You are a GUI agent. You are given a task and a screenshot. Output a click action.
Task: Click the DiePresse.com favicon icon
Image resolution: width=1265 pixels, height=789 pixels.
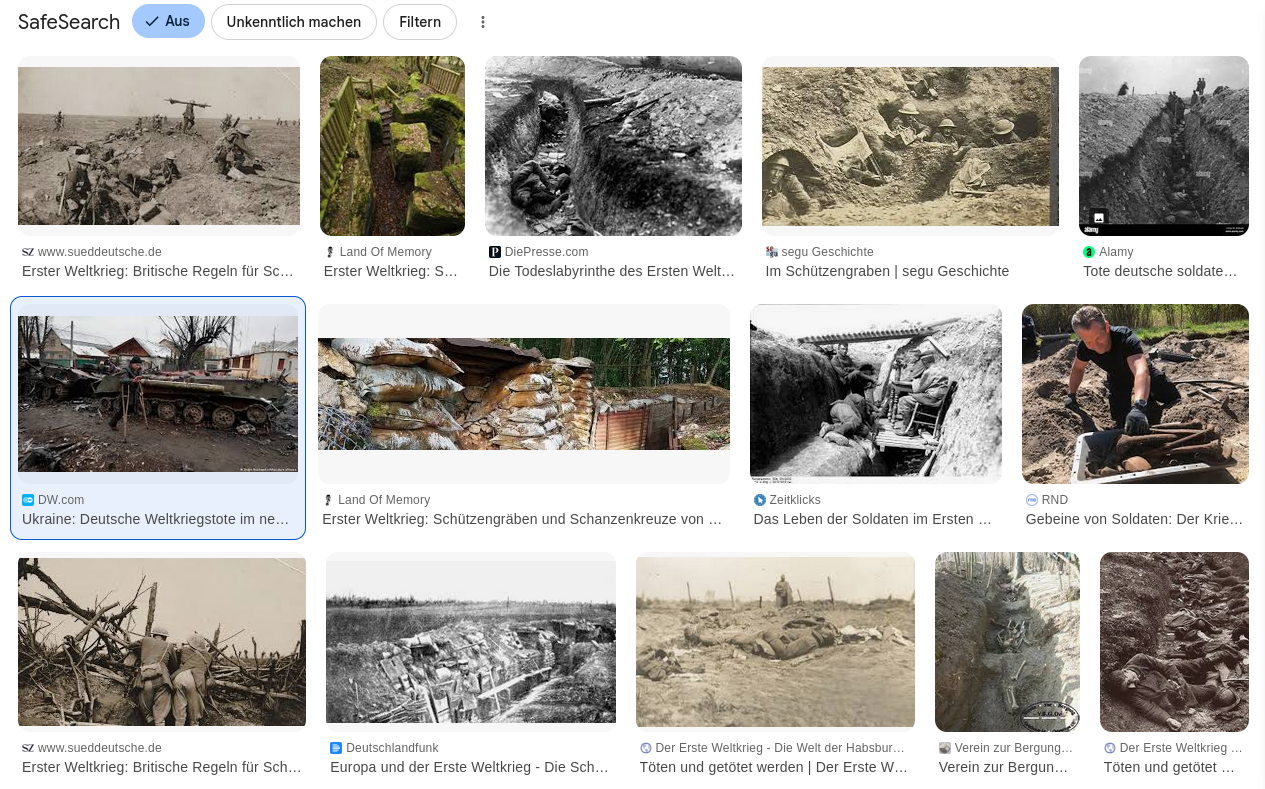click(494, 252)
